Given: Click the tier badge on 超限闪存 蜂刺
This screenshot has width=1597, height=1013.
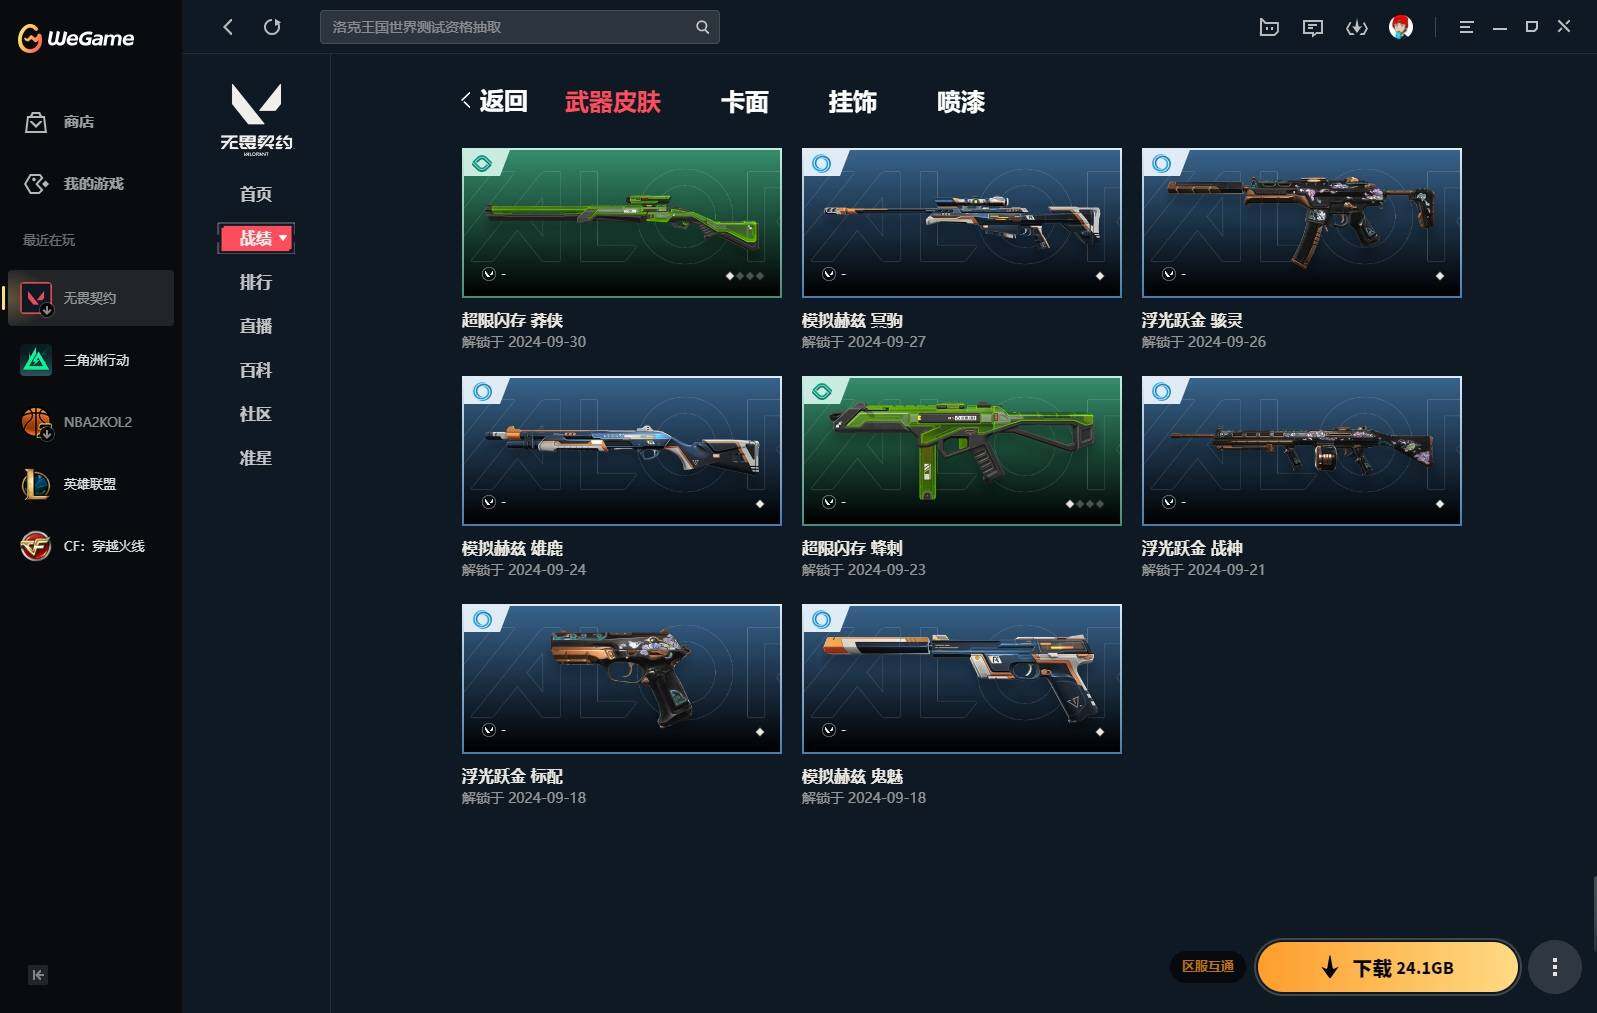Looking at the screenshot, I should pos(822,391).
